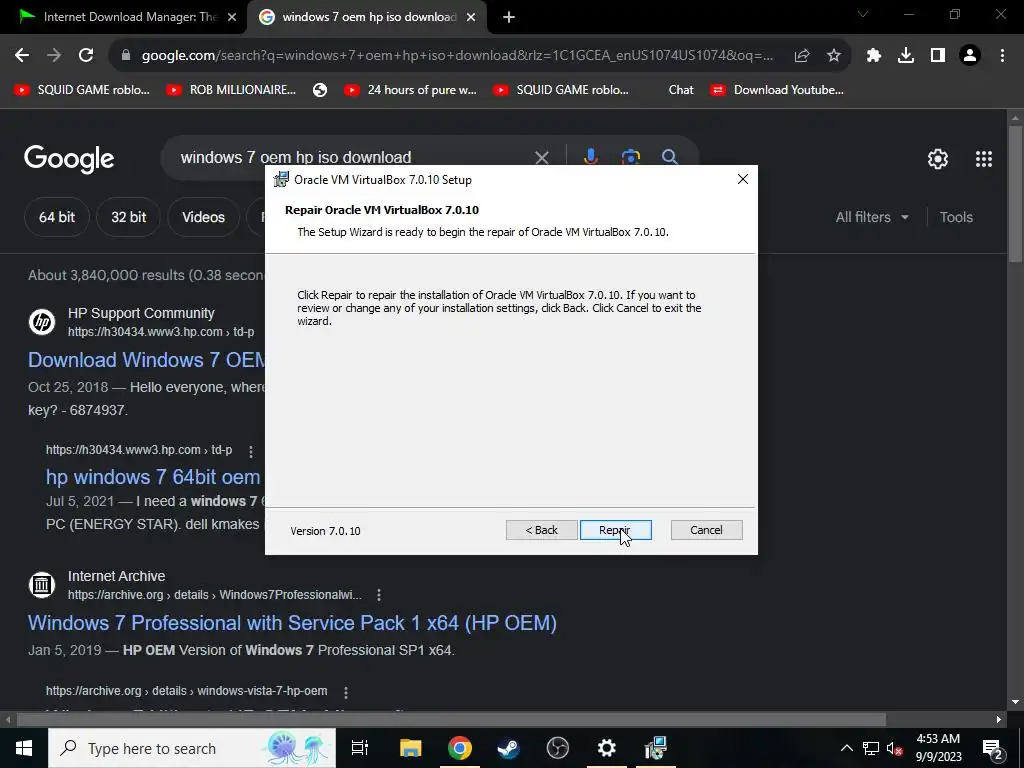
Task: Open Google search Tools
Action: 956,217
